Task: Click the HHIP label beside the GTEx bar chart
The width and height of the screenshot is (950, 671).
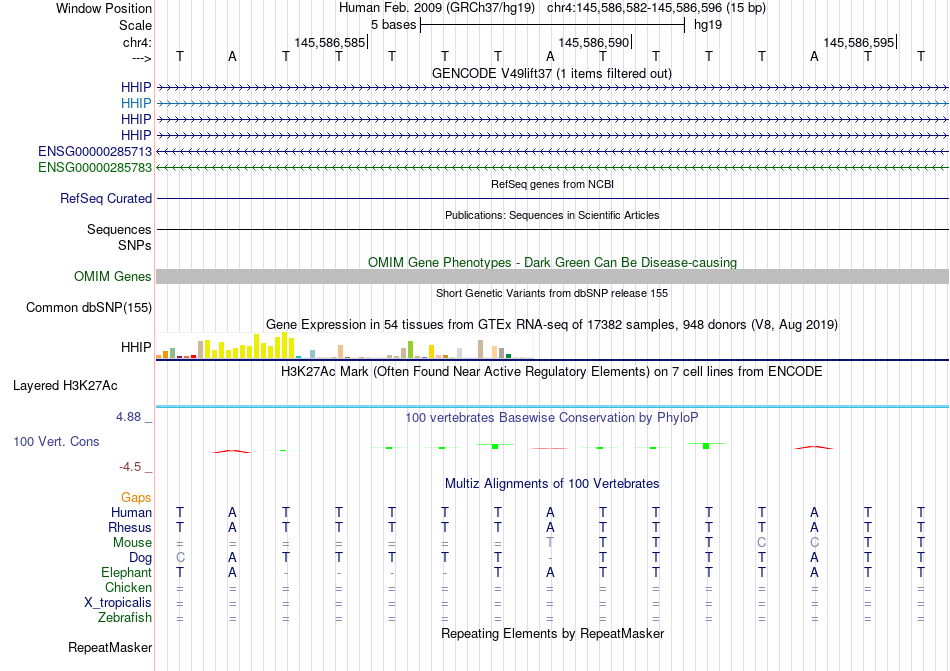Action: (x=136, y=348)
